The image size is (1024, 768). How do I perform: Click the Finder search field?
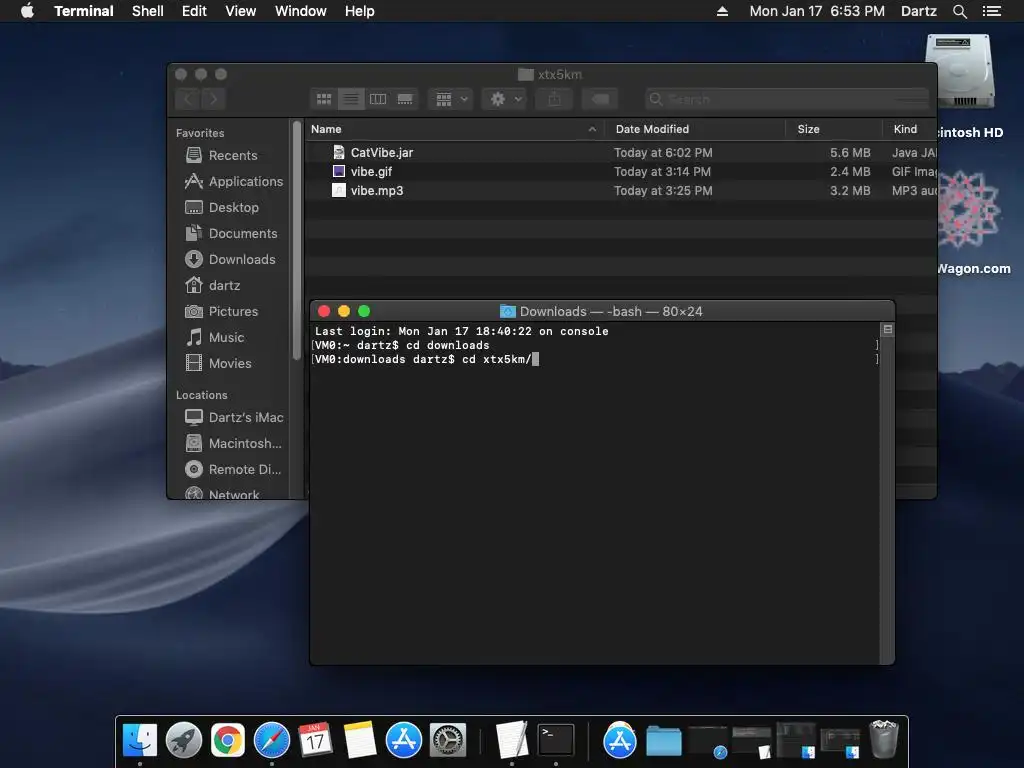point(786,99)
